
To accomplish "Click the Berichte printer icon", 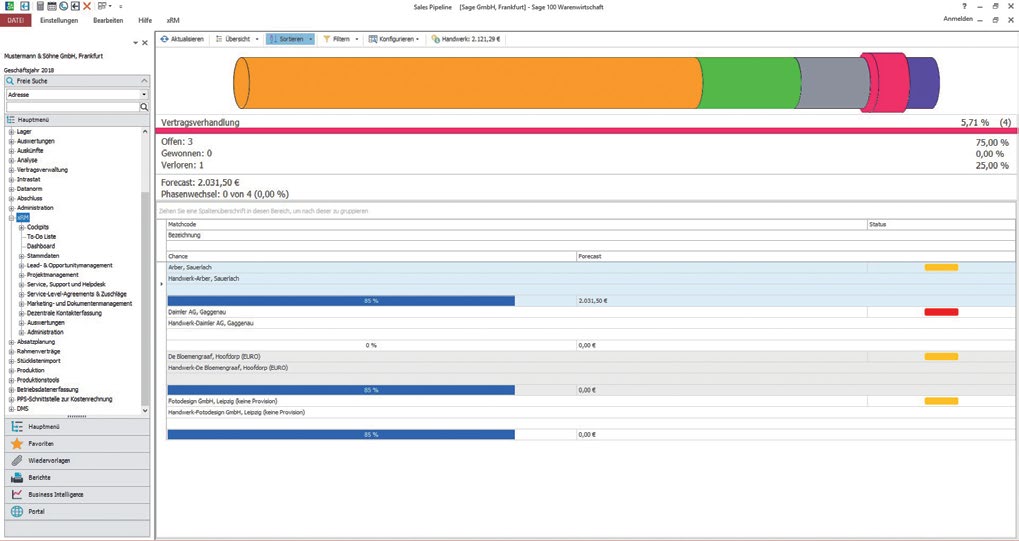I will pos(17,477).
